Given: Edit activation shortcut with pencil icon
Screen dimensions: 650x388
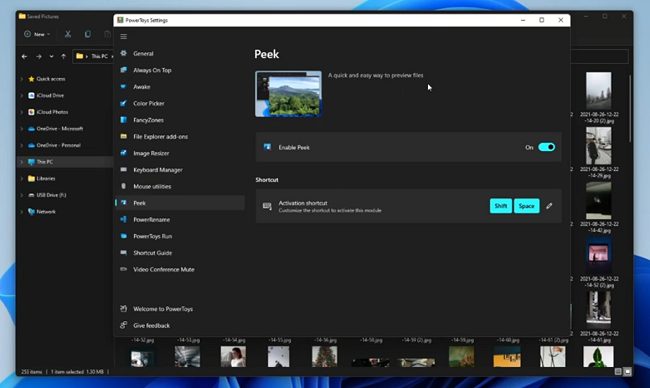Looking at the screenshot, I should tap(549, 206).
